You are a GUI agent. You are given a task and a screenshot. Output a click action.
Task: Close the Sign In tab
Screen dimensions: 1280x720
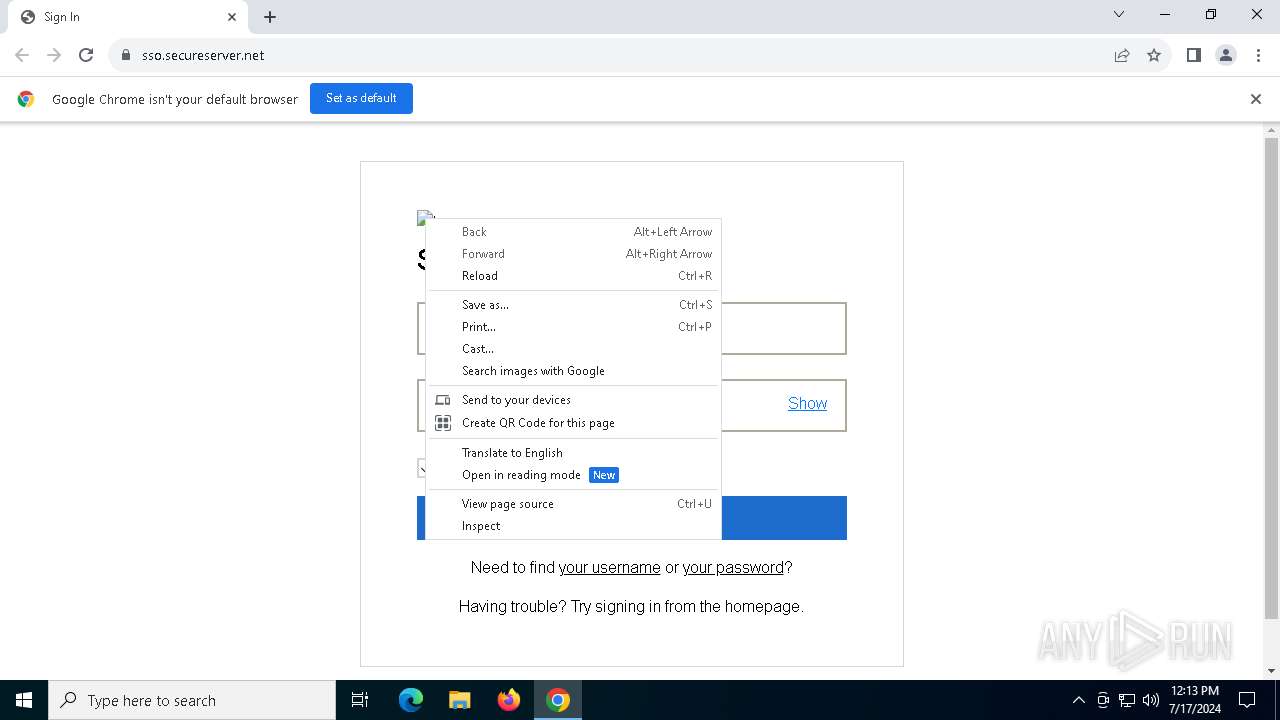[232, 17]
